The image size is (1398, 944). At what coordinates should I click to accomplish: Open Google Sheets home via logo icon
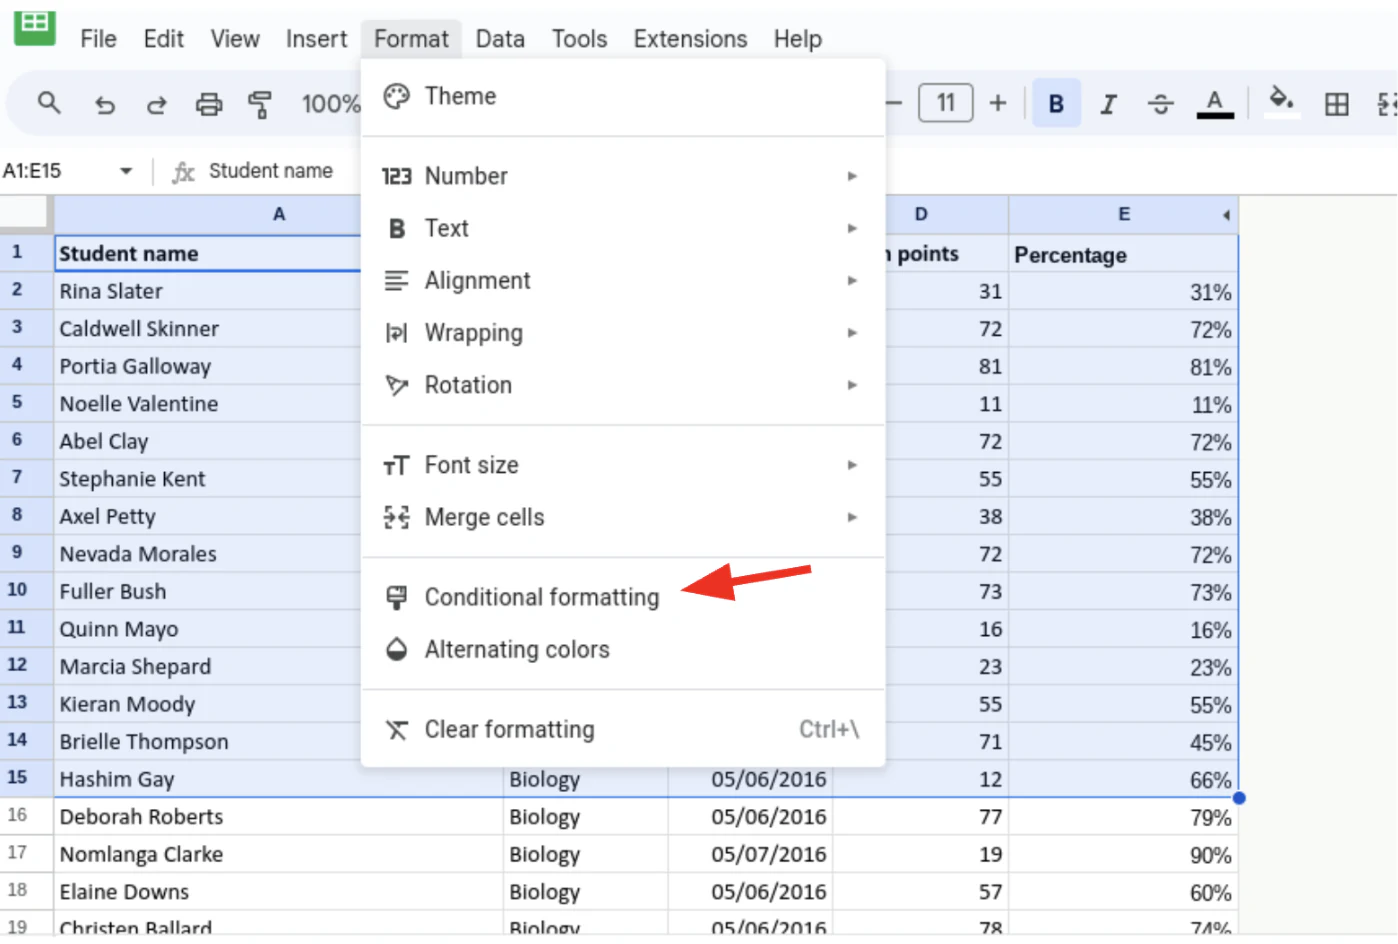(x=35, y=26)
